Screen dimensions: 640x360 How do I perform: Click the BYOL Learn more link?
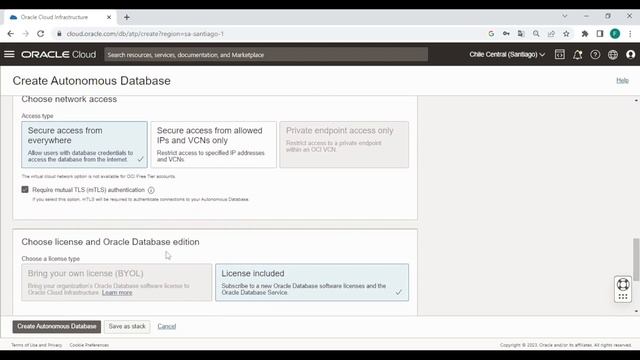(117, 293)
